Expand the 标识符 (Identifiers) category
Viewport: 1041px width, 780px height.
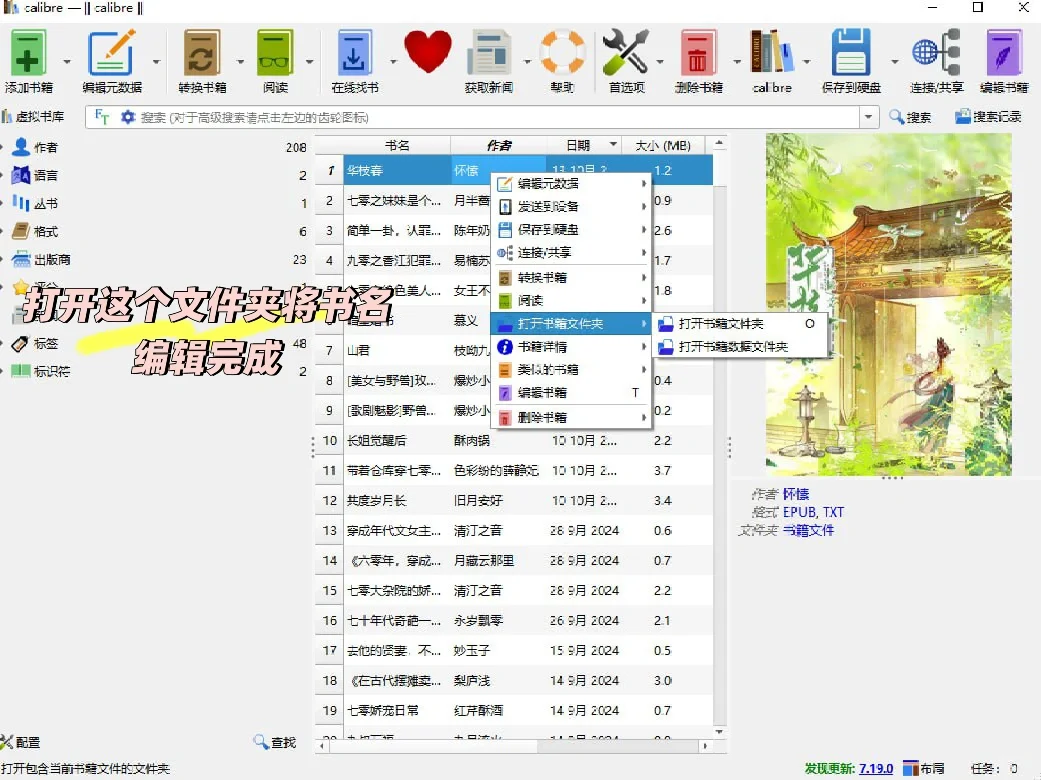[3, 371]
